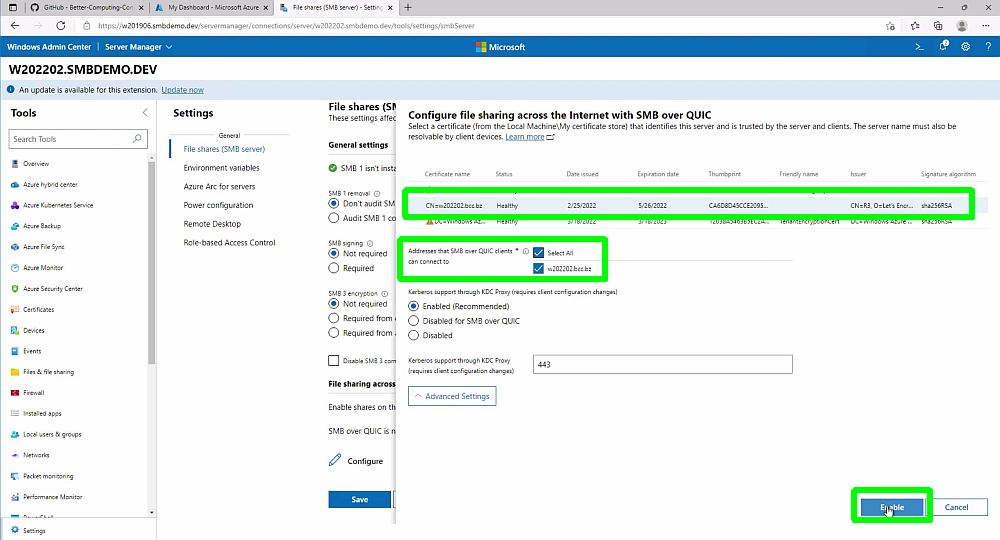This screenshot has height=540, width=1000.
Task: Open Azure Security Center icon
Action: pos(15,289)
